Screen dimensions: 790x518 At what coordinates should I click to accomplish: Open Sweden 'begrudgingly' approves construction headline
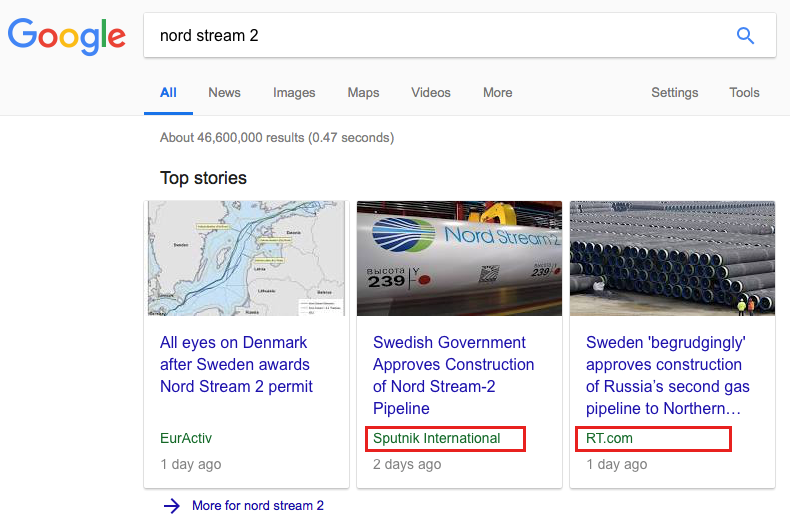[x=668, y=375]
